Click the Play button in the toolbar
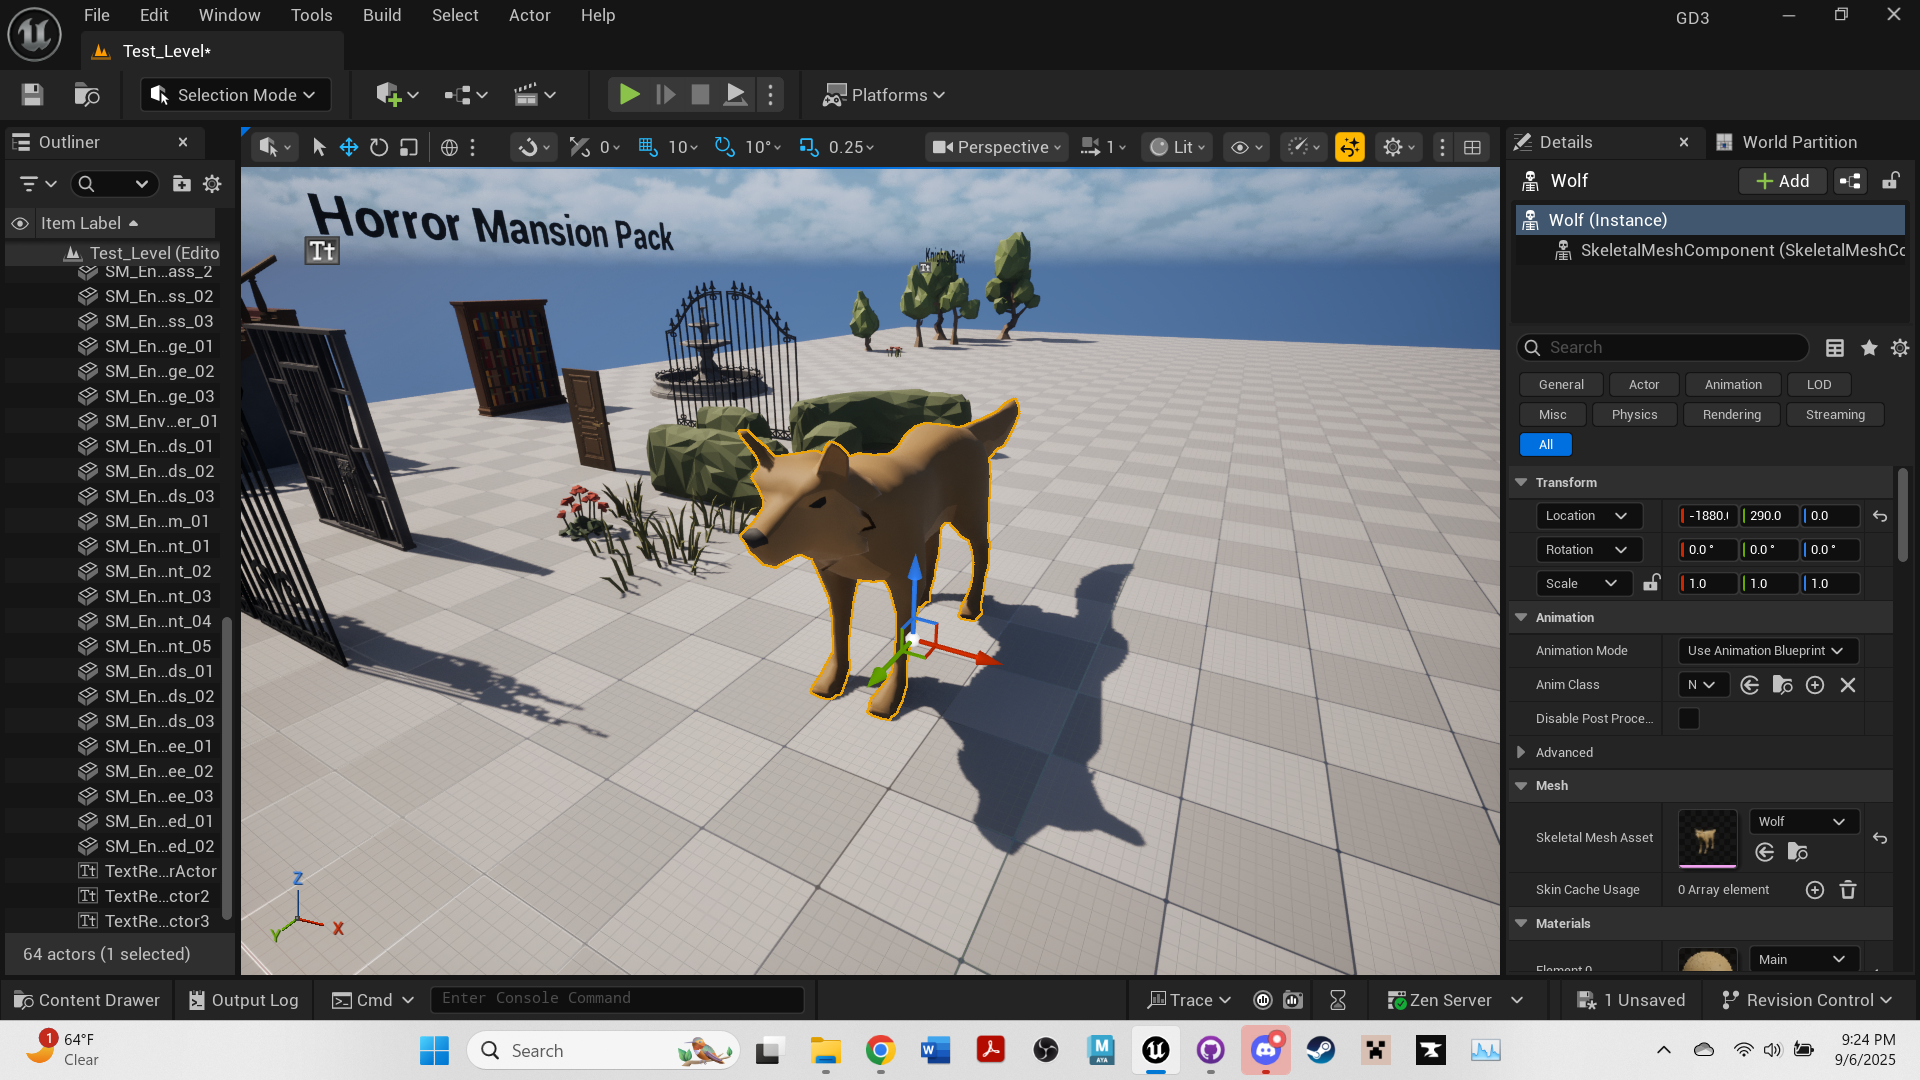Screen dimensions: 1920x1080 coord(629,95)
